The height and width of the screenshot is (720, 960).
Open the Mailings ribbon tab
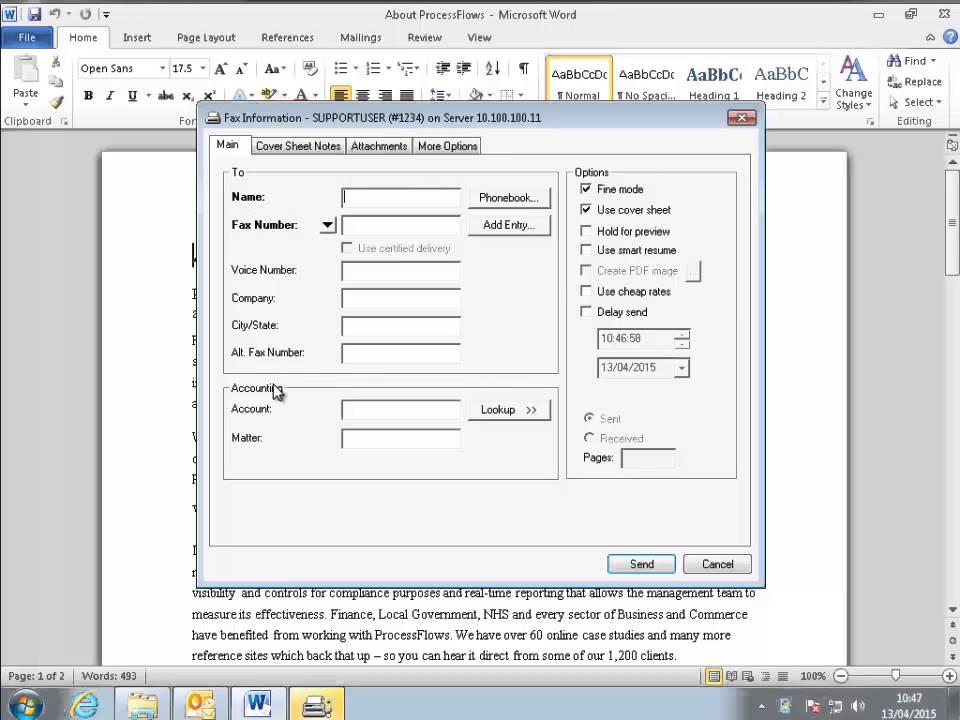pos(361,37)
